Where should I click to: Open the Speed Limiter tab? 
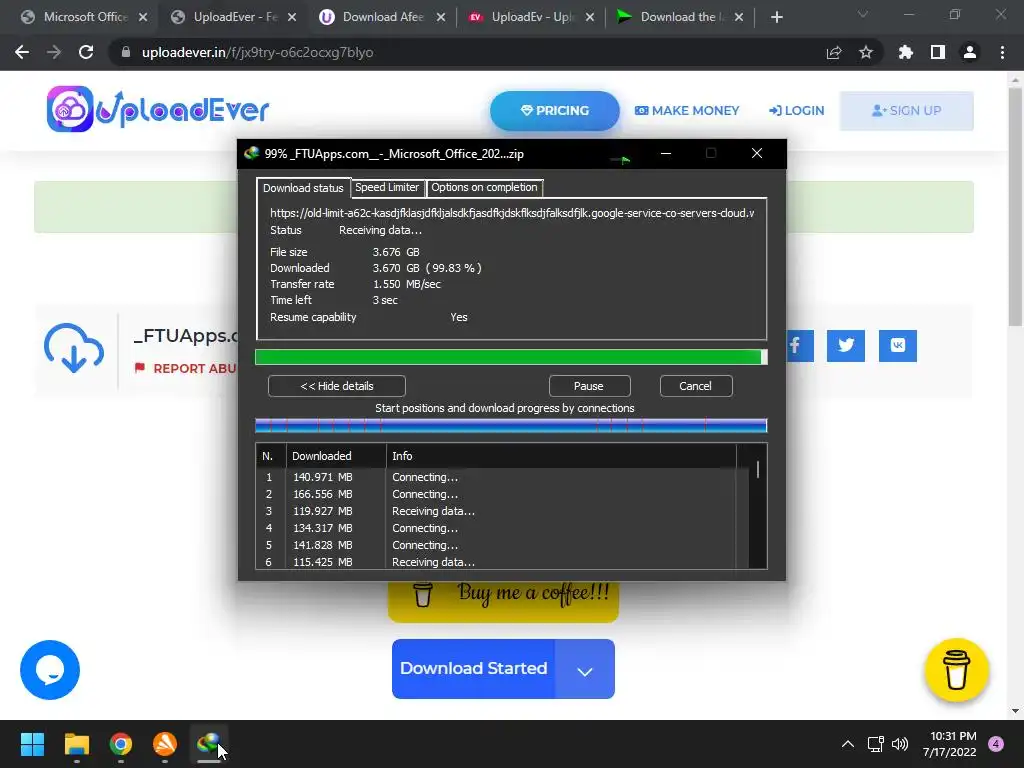[387, 187]
